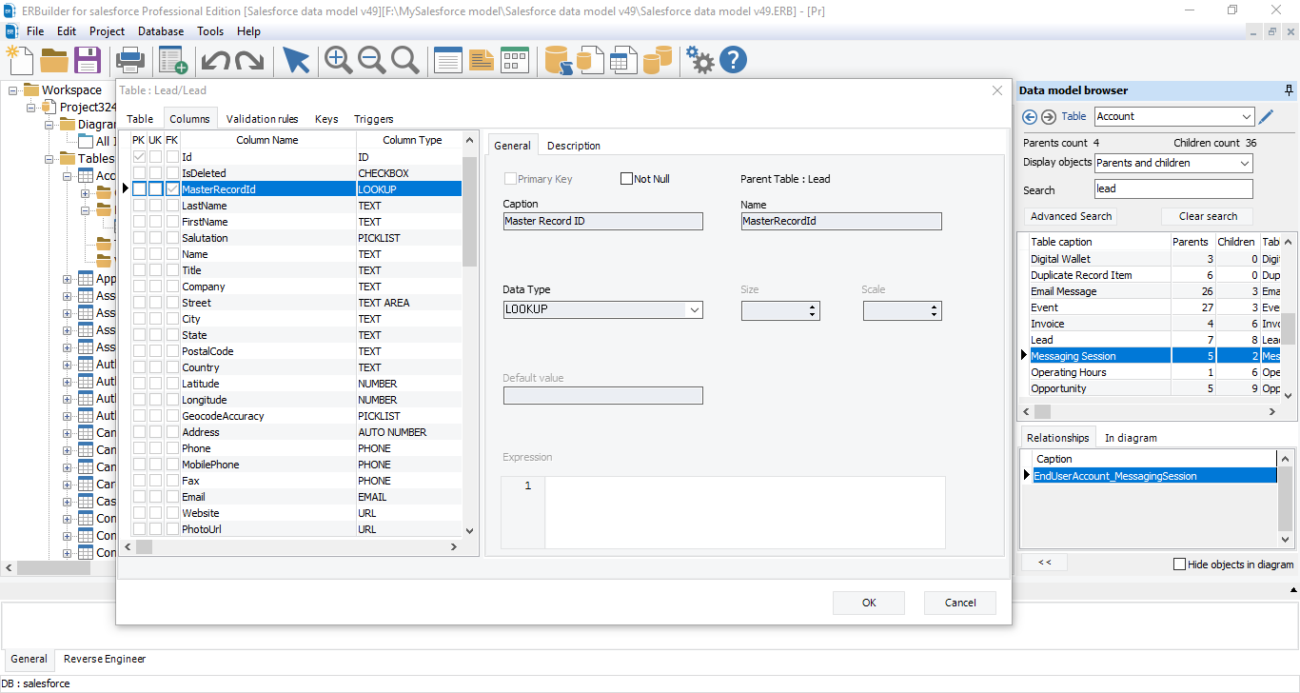Click the database with document icon
The width and height of the screenshot is (1300, 693).
coord(591,60)
